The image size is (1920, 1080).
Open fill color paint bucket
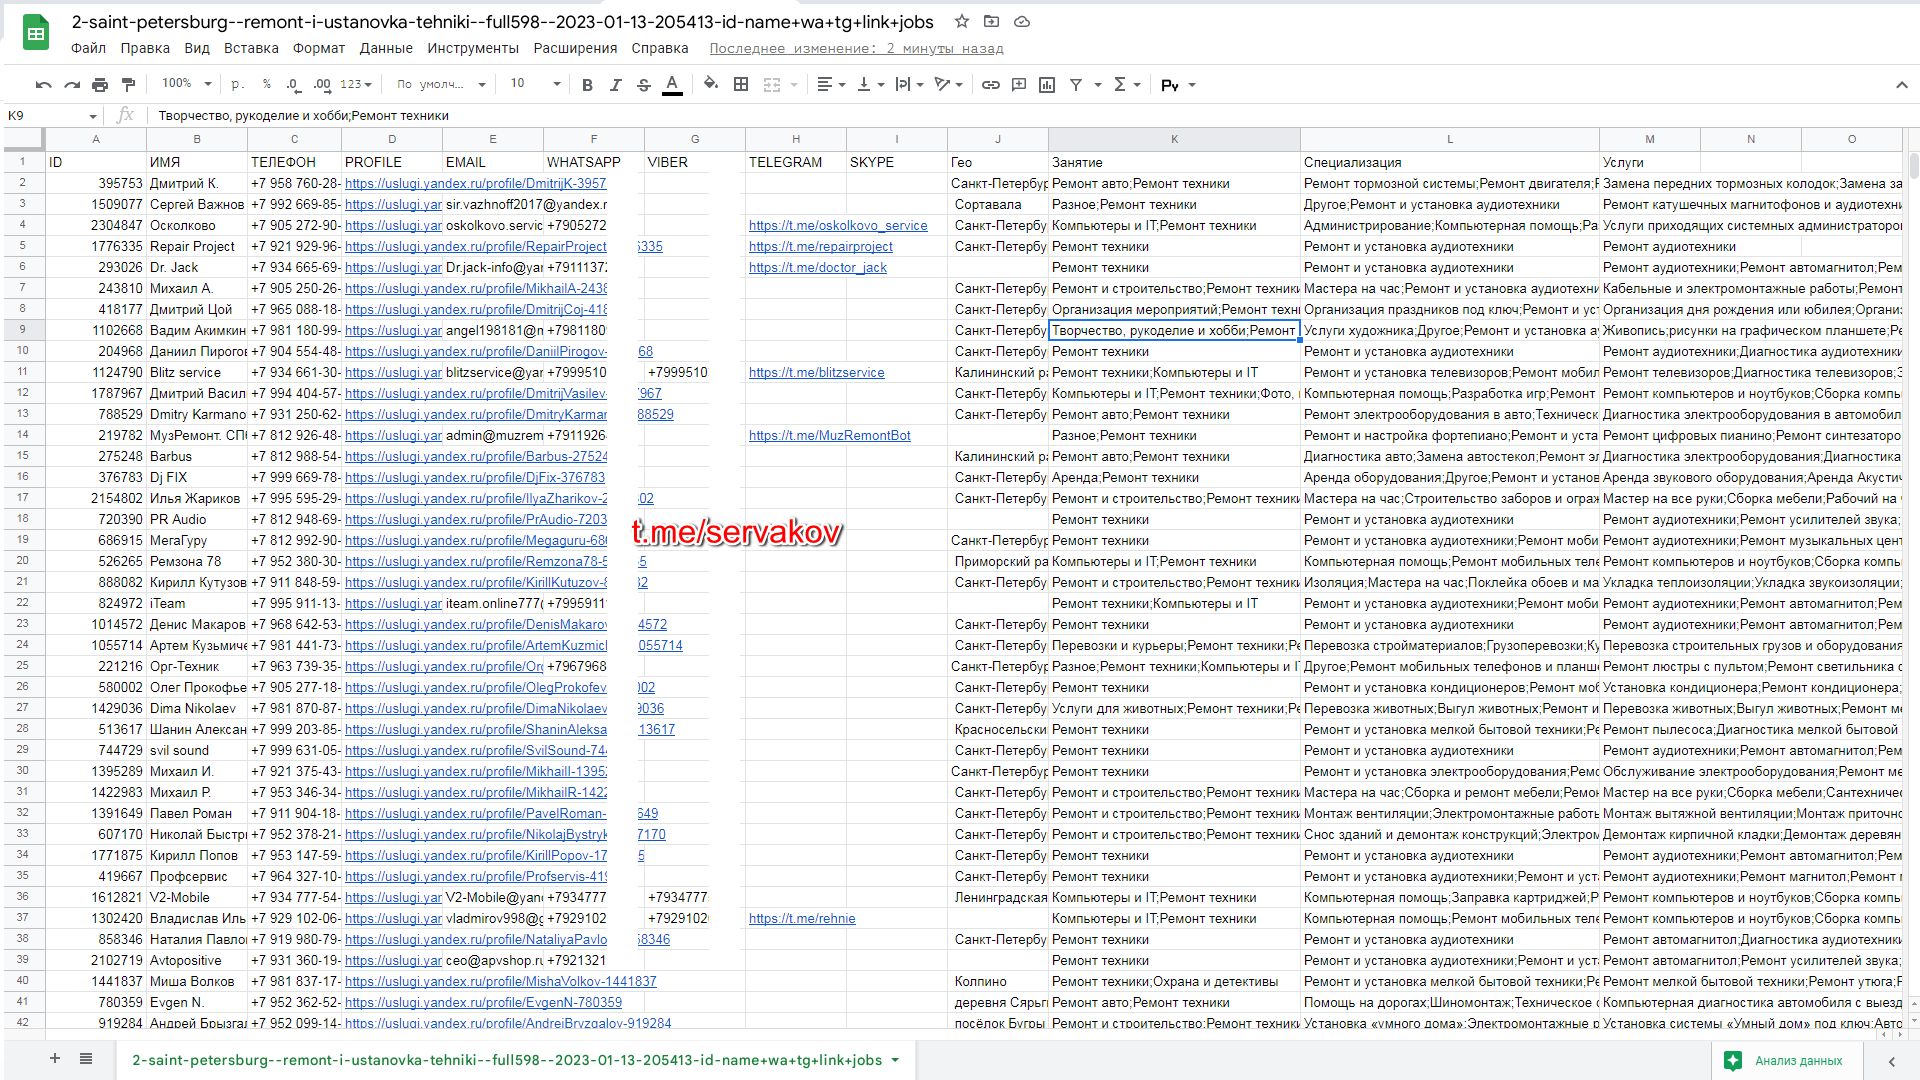tap(711, 84)
